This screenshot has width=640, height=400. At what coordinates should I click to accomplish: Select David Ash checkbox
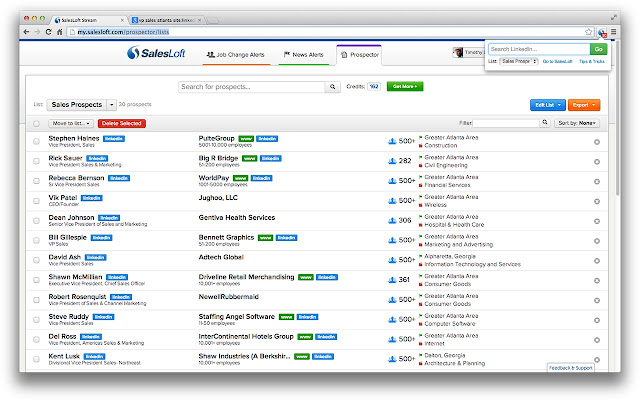click(36, 260)
